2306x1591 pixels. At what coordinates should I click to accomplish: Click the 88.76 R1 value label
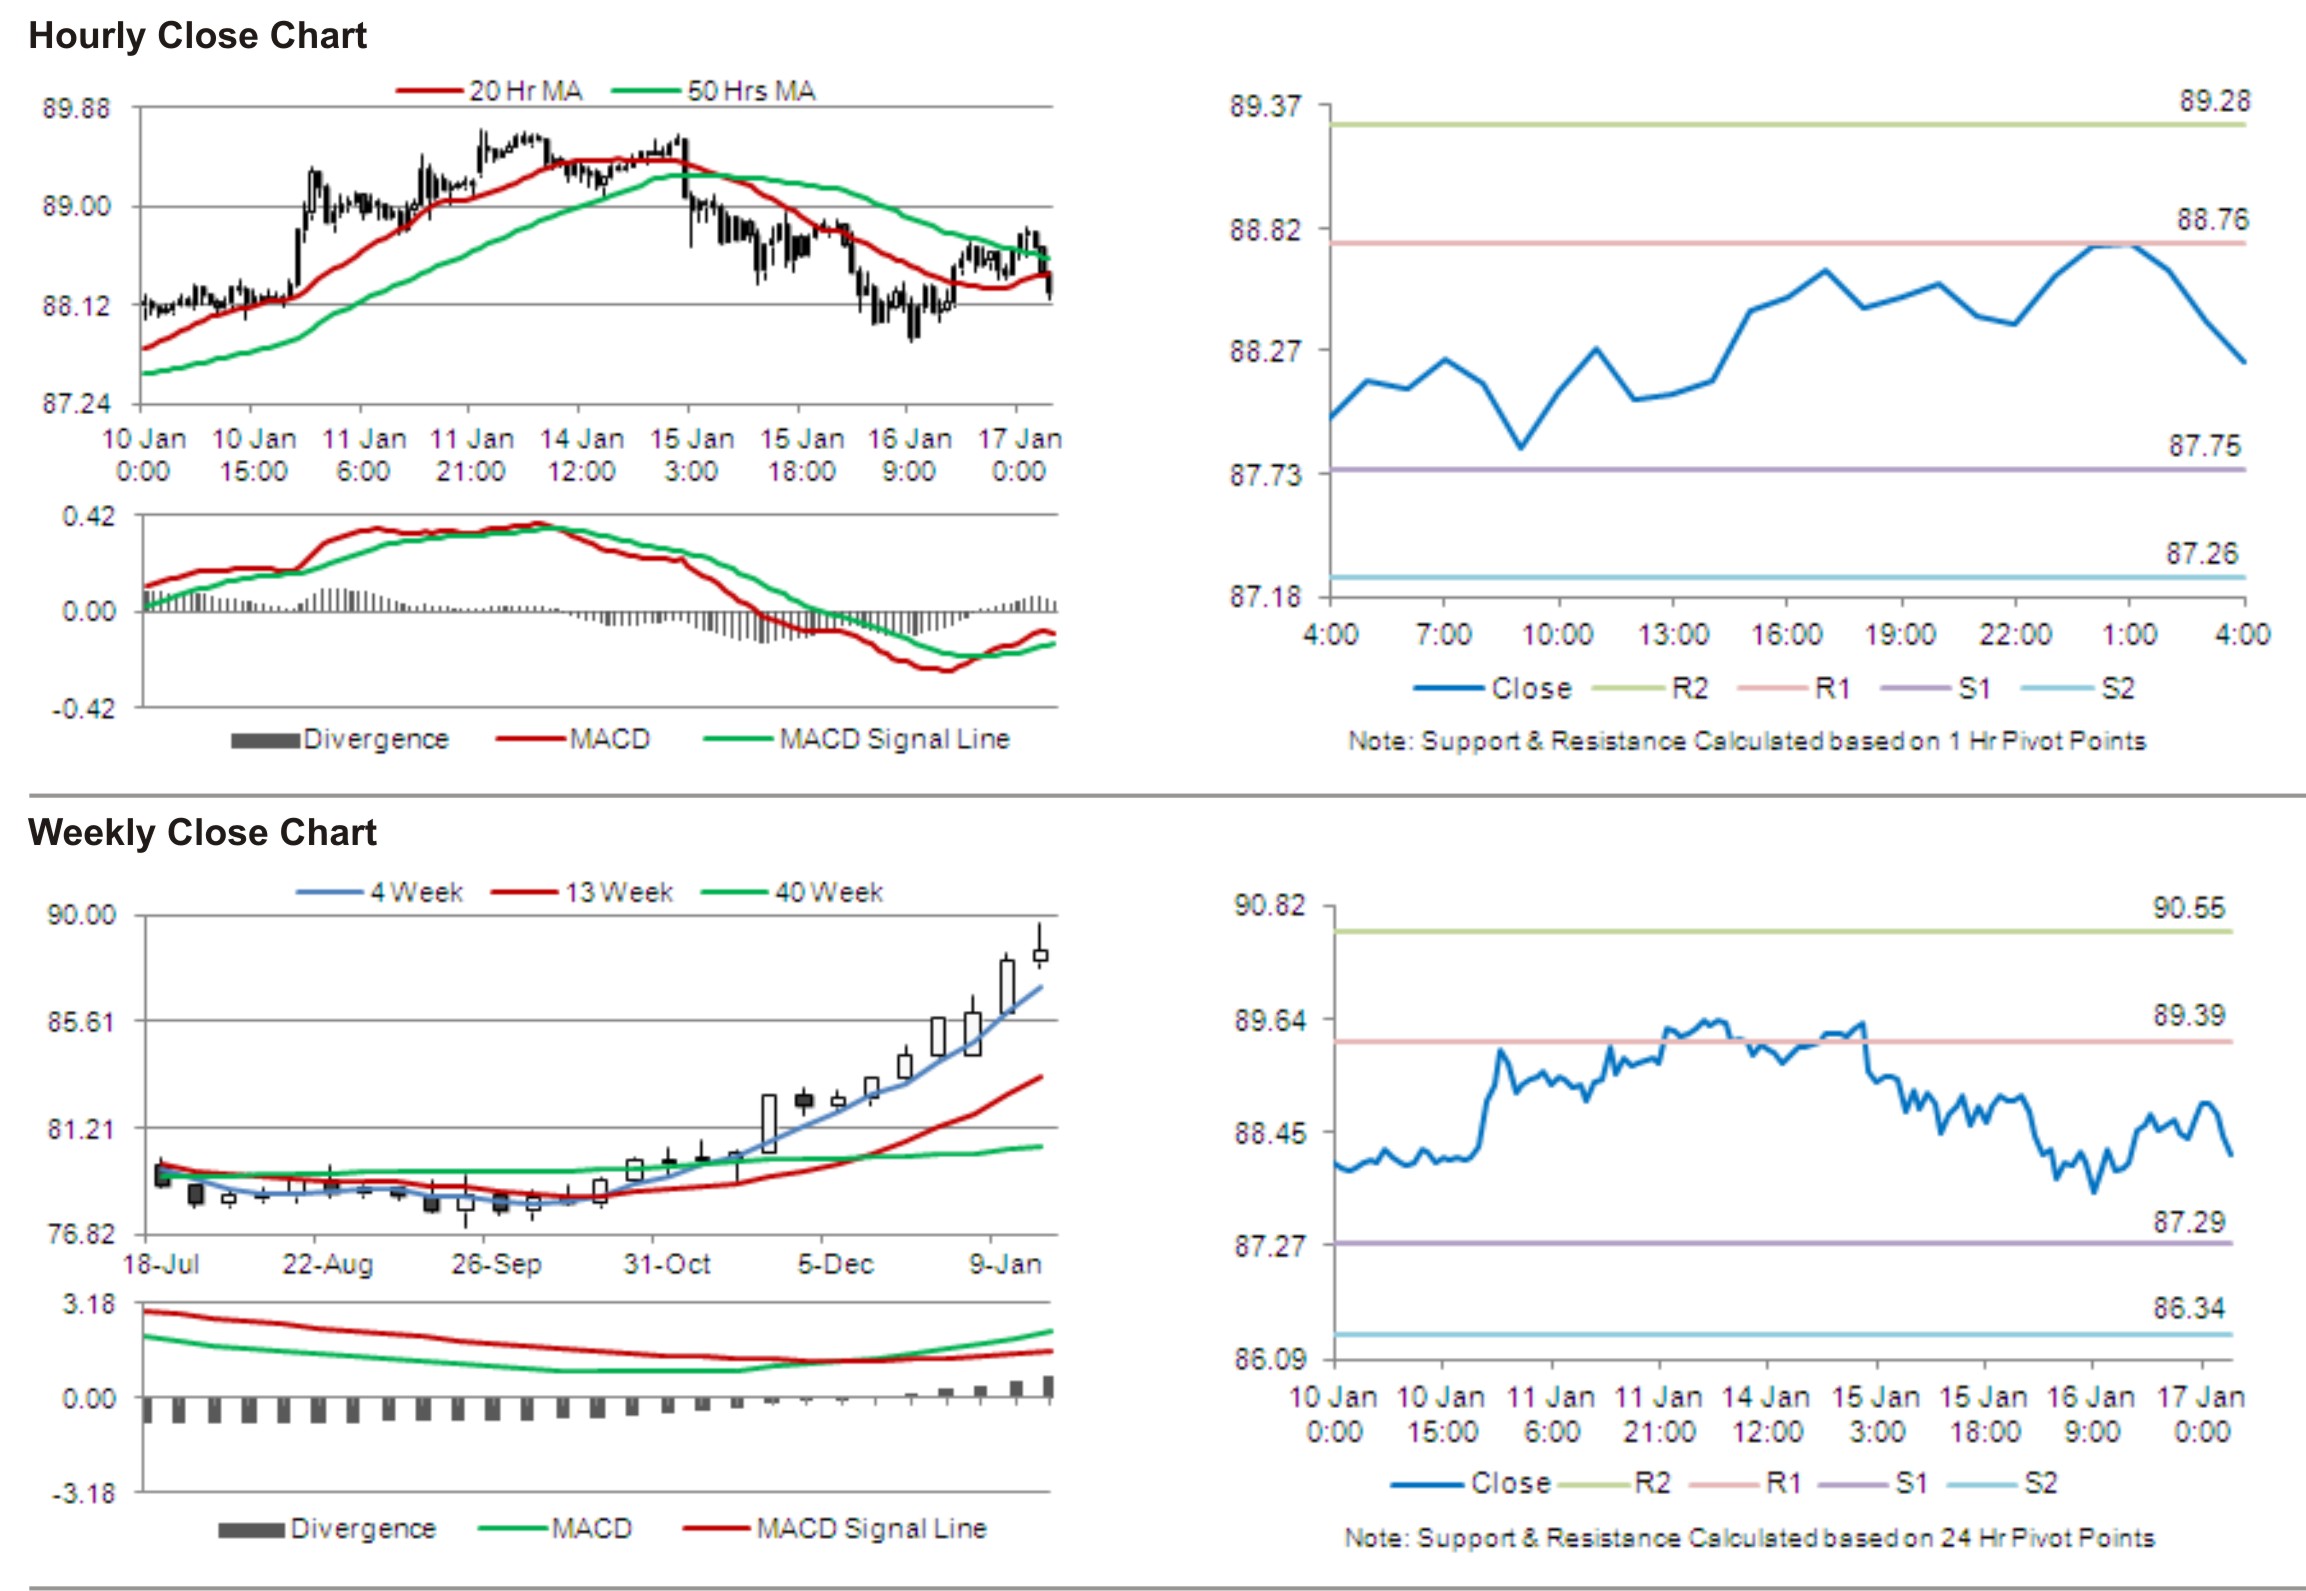2211,219
